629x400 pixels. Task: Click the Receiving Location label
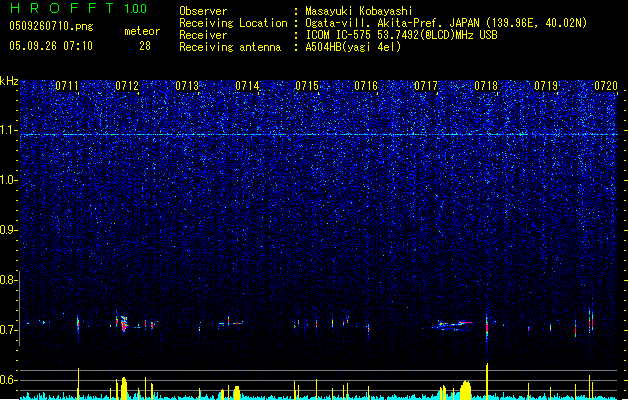click(x=233, y=23)
